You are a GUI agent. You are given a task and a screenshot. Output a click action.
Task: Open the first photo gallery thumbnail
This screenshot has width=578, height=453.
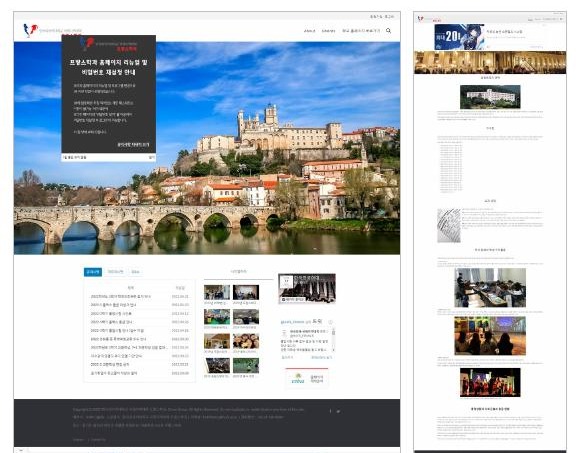click(x=217, y=292)
